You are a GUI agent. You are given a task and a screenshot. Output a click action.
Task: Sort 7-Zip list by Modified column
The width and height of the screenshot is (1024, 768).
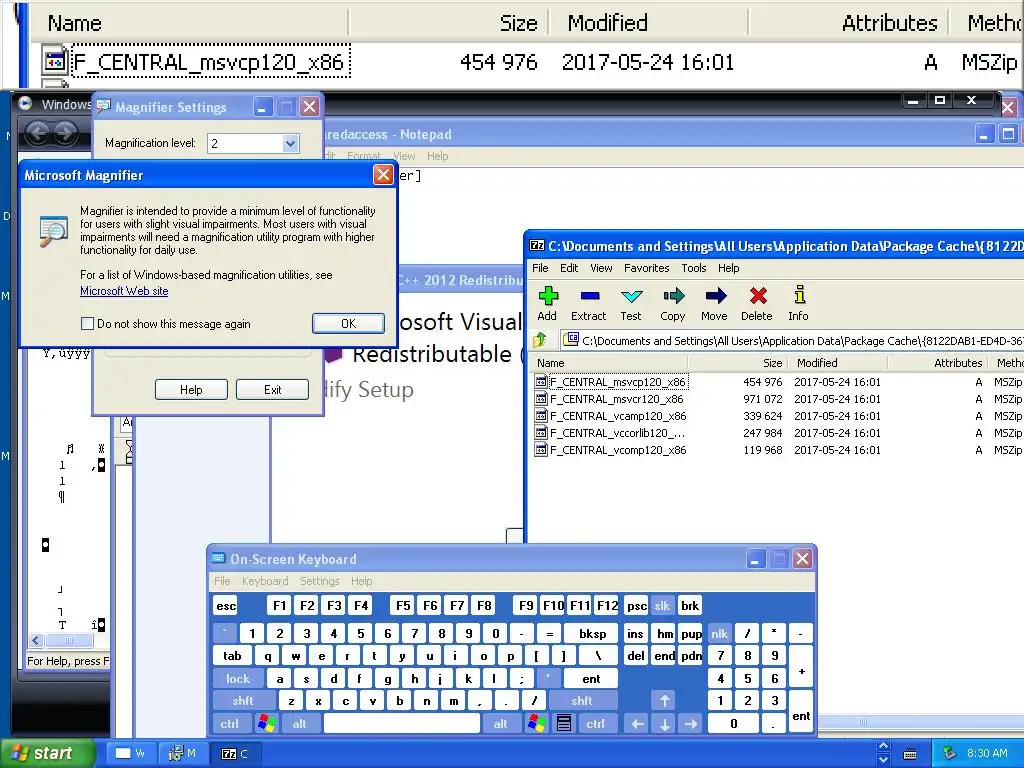point(839,363)
